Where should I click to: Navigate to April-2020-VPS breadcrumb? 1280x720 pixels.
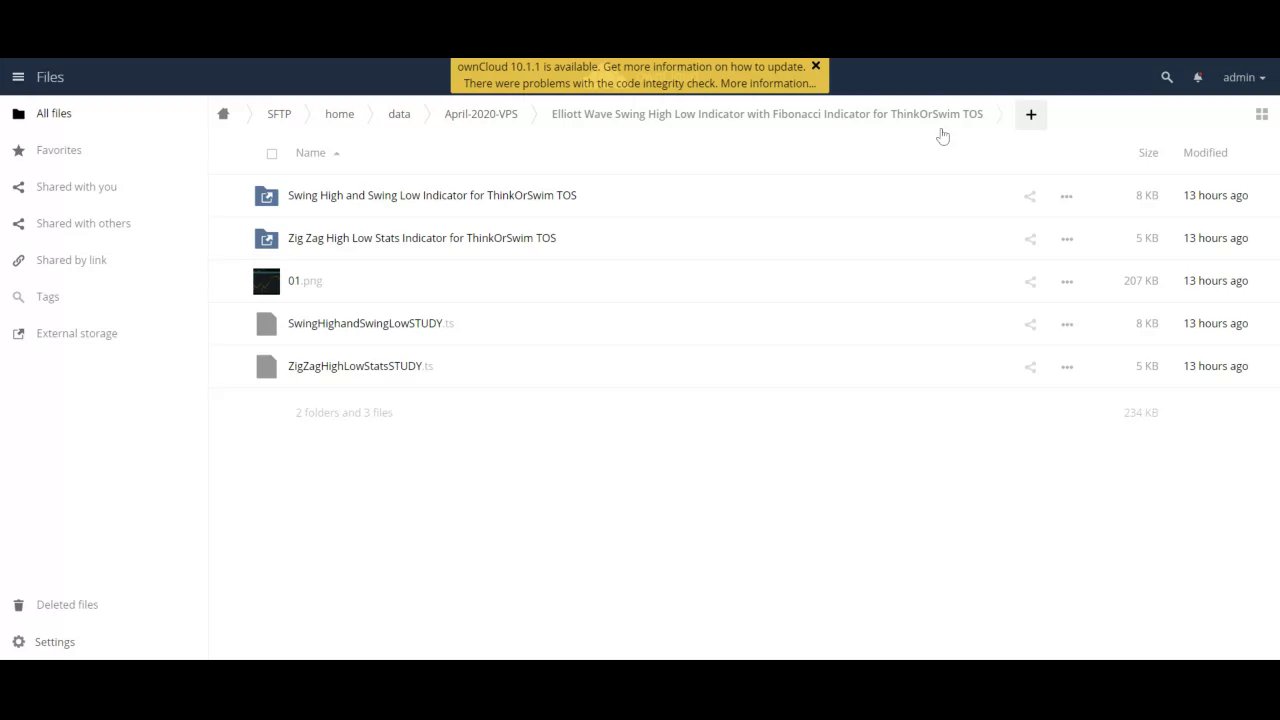[x=481, y=114]
